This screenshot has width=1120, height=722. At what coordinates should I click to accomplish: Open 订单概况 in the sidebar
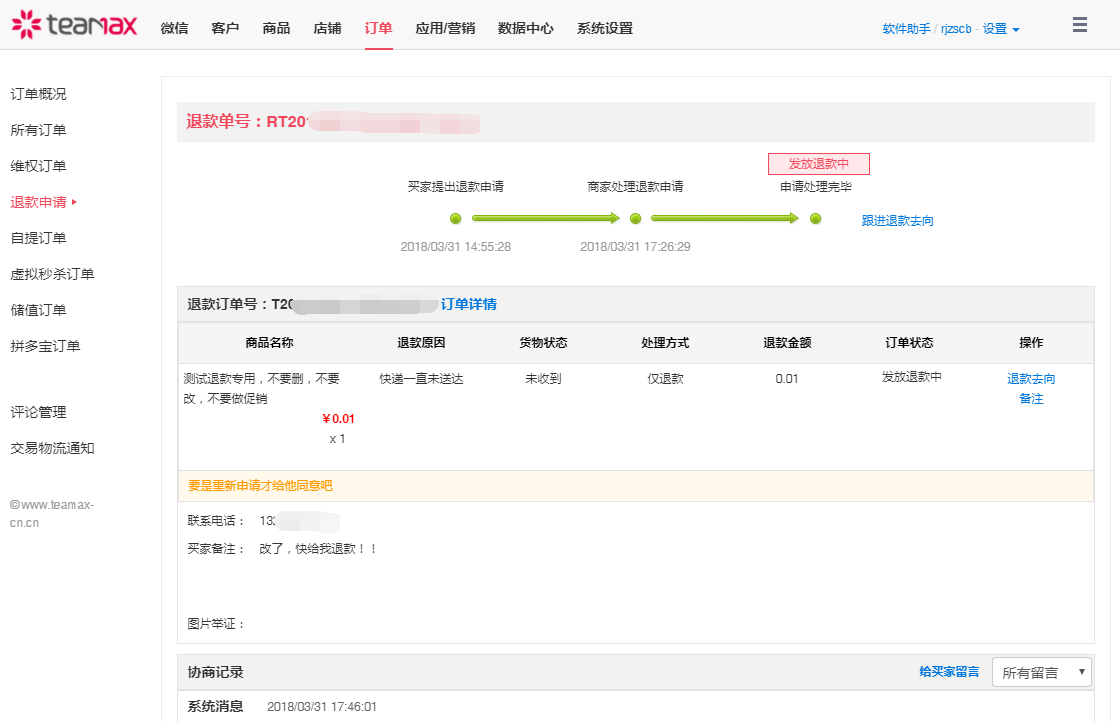38,94
